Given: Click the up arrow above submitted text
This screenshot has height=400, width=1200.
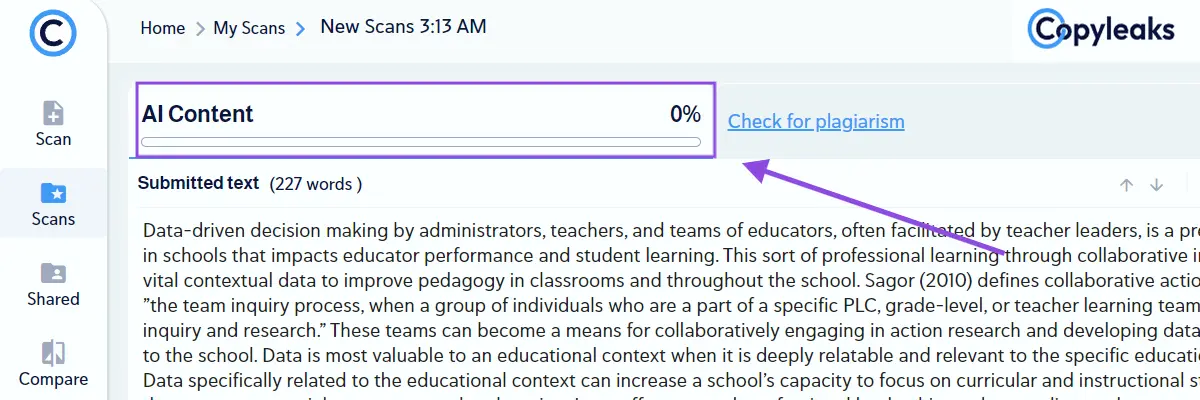Looking at the screenshot, I should [1126, 185].
